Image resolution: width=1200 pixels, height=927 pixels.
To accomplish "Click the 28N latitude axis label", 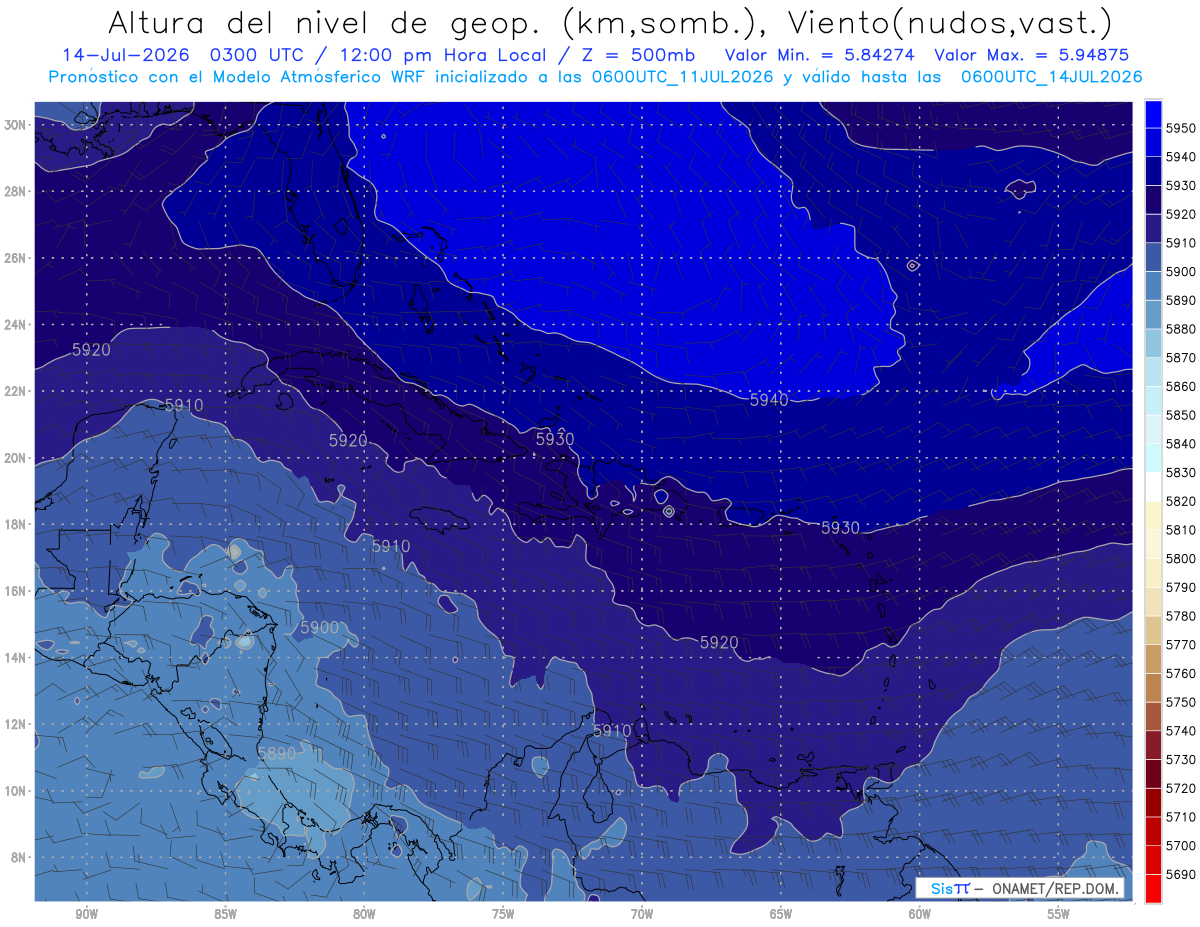I will click(x=15, y=191).
